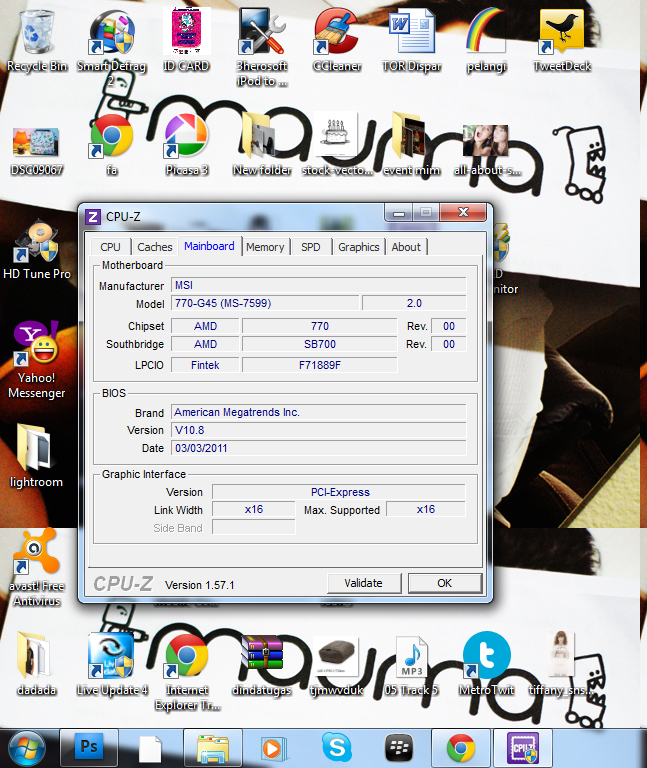Launch MSI Live Update 4 icon
The height and width of the screenshot is (768, 647).
coord(111,657)
